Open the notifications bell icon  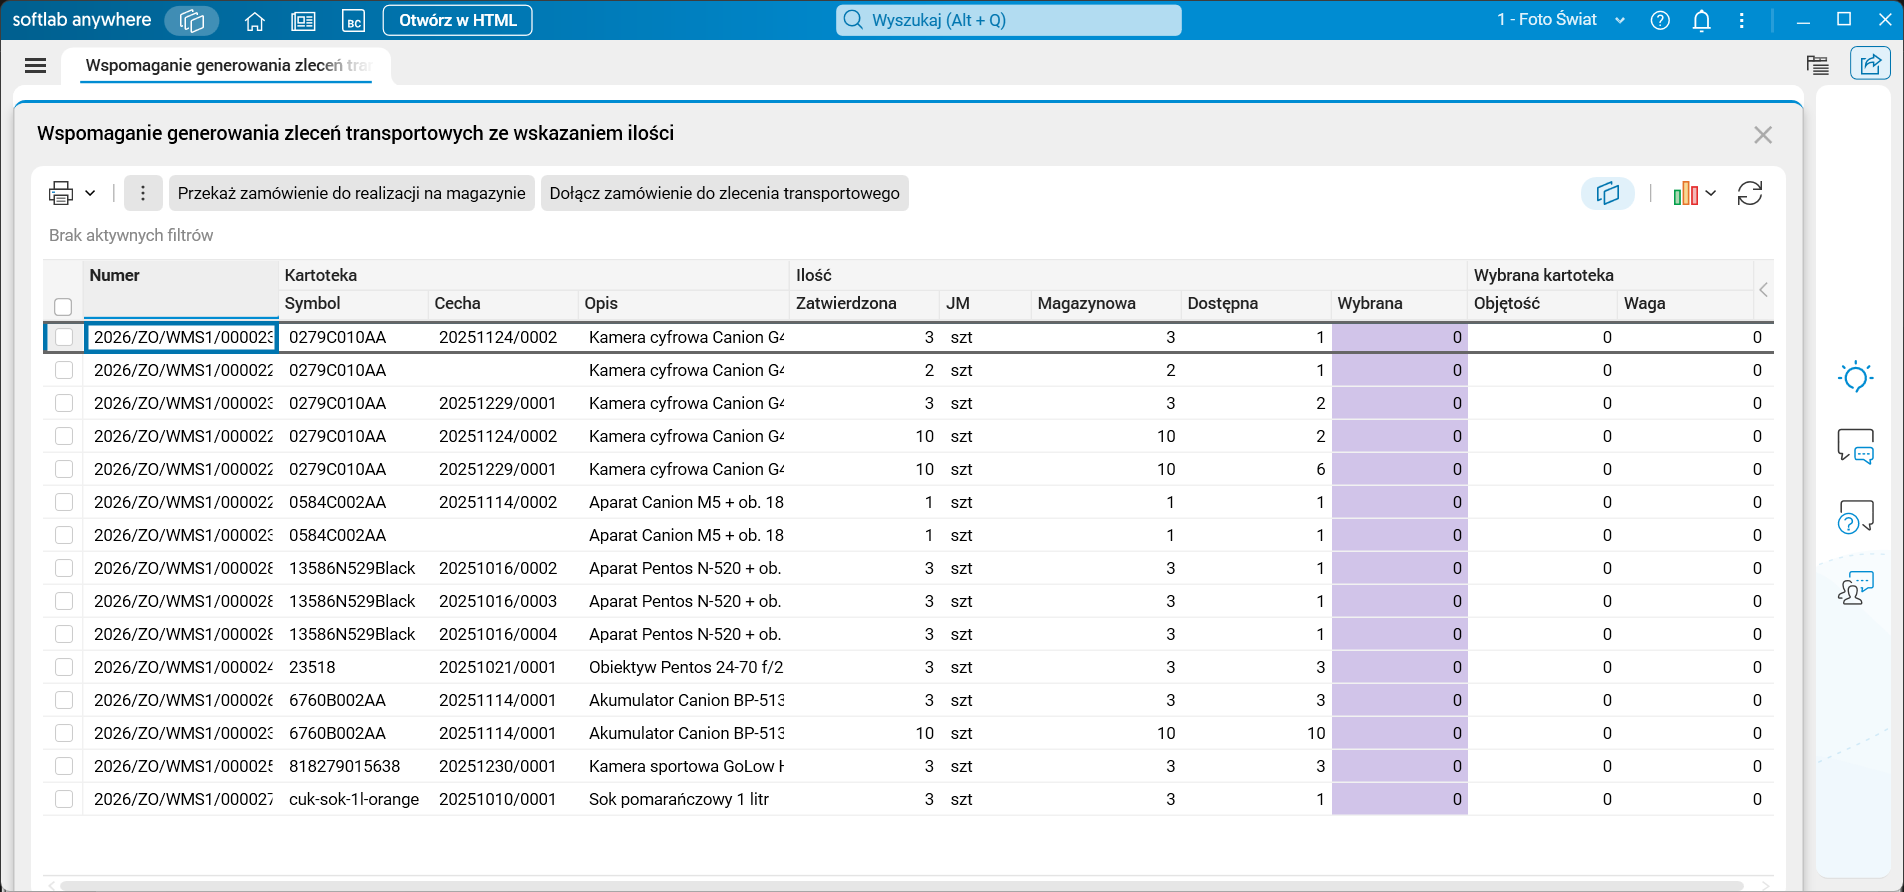[1701, 21]
